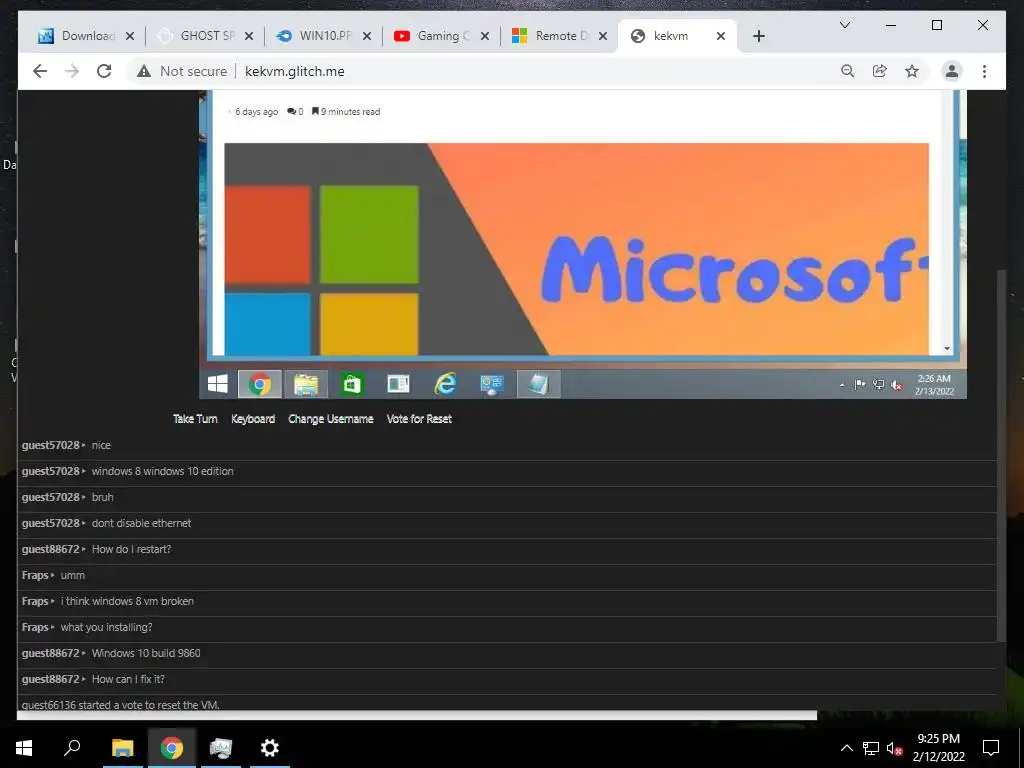Image resolution: width=1024 pixels, height=768 pixels.
Task: Click chat message 'Windows 10 build 9860'
Action: pyautogui.click(x=146, y=653)
